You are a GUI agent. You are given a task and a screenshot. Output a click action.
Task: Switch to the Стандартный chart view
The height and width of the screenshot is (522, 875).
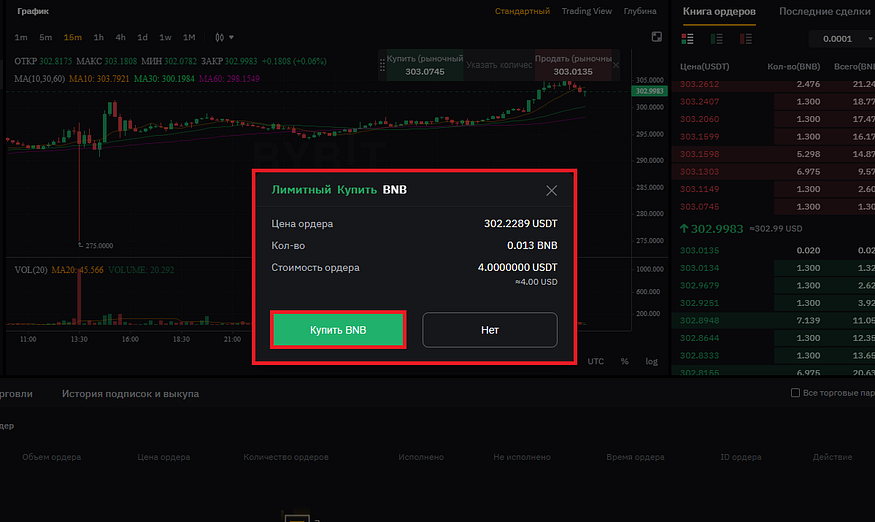click(x=522, y=11)
